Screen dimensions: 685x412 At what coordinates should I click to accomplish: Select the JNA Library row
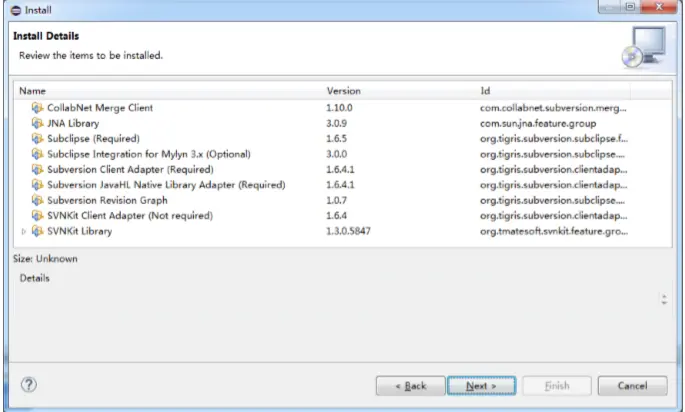pos(343,123)
